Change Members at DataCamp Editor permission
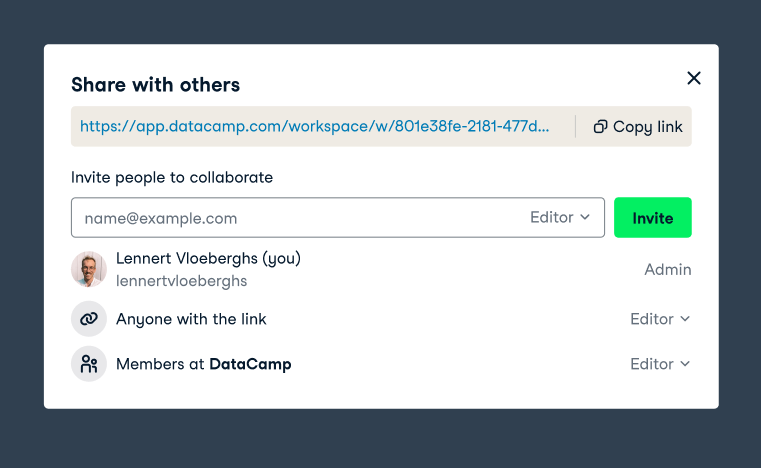Viewport: 761px width, 468px height. 660,364
